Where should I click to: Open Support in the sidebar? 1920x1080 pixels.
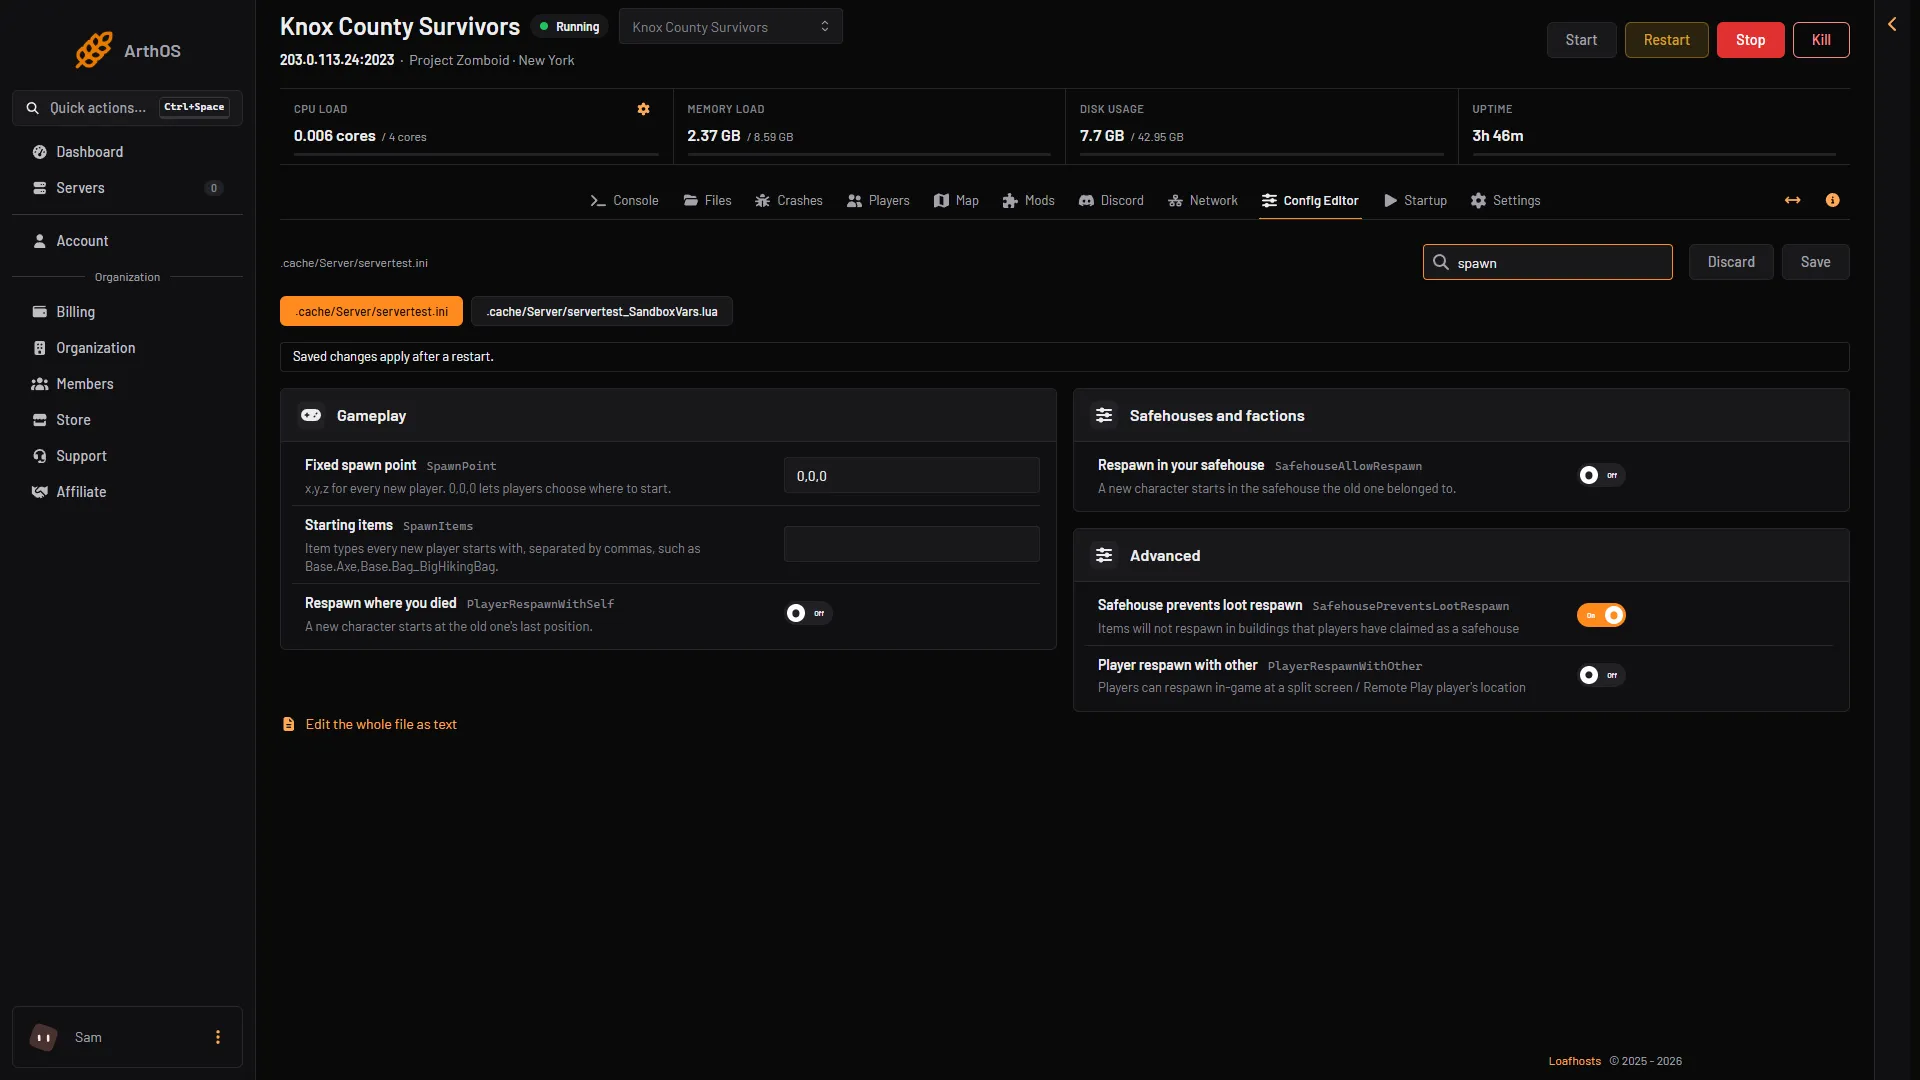(127, 456)
